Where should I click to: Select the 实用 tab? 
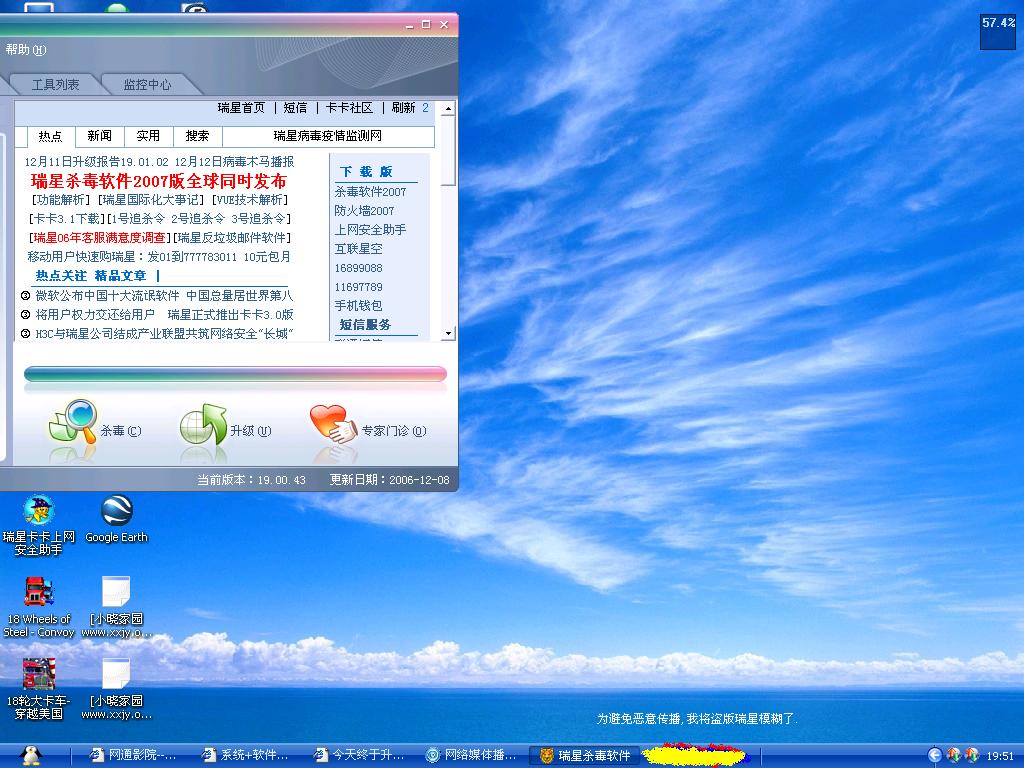pyautogui.click(x=148, y=136)
